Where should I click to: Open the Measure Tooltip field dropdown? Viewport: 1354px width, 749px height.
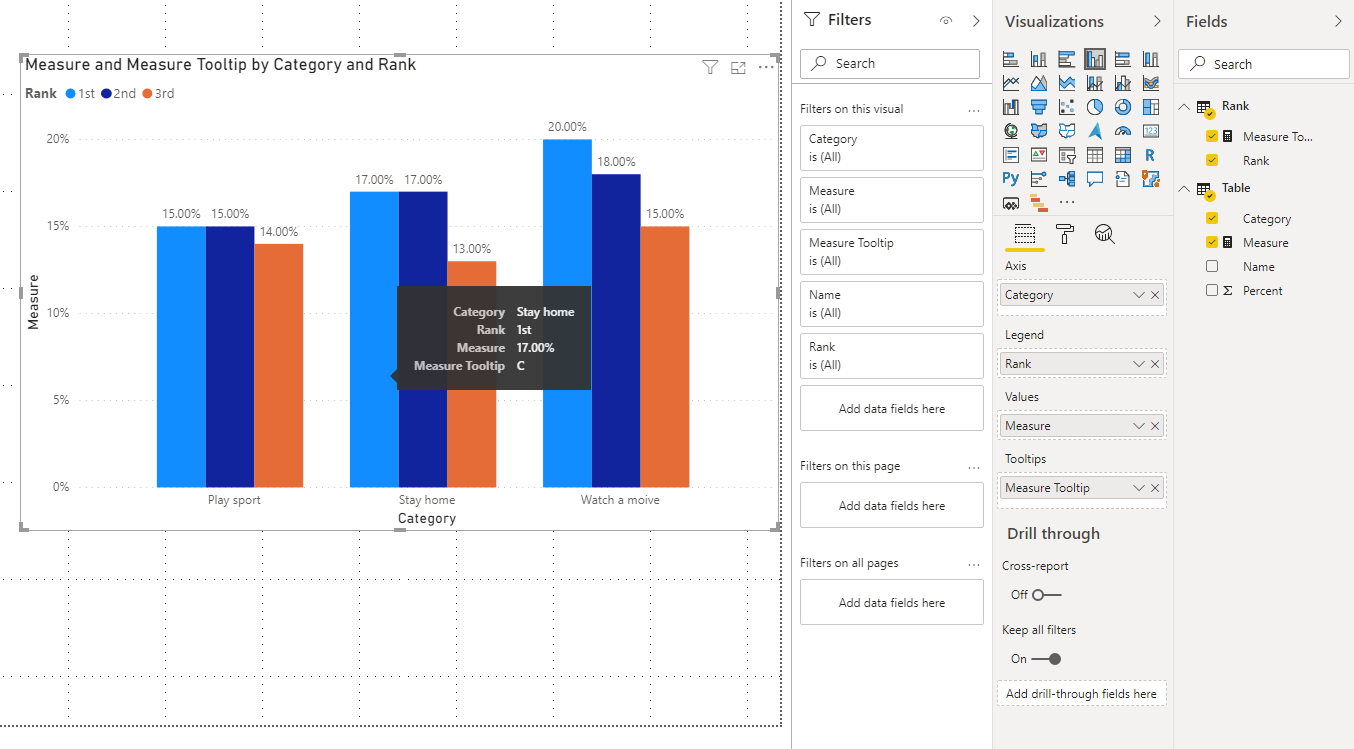[x=1139, y=488]
